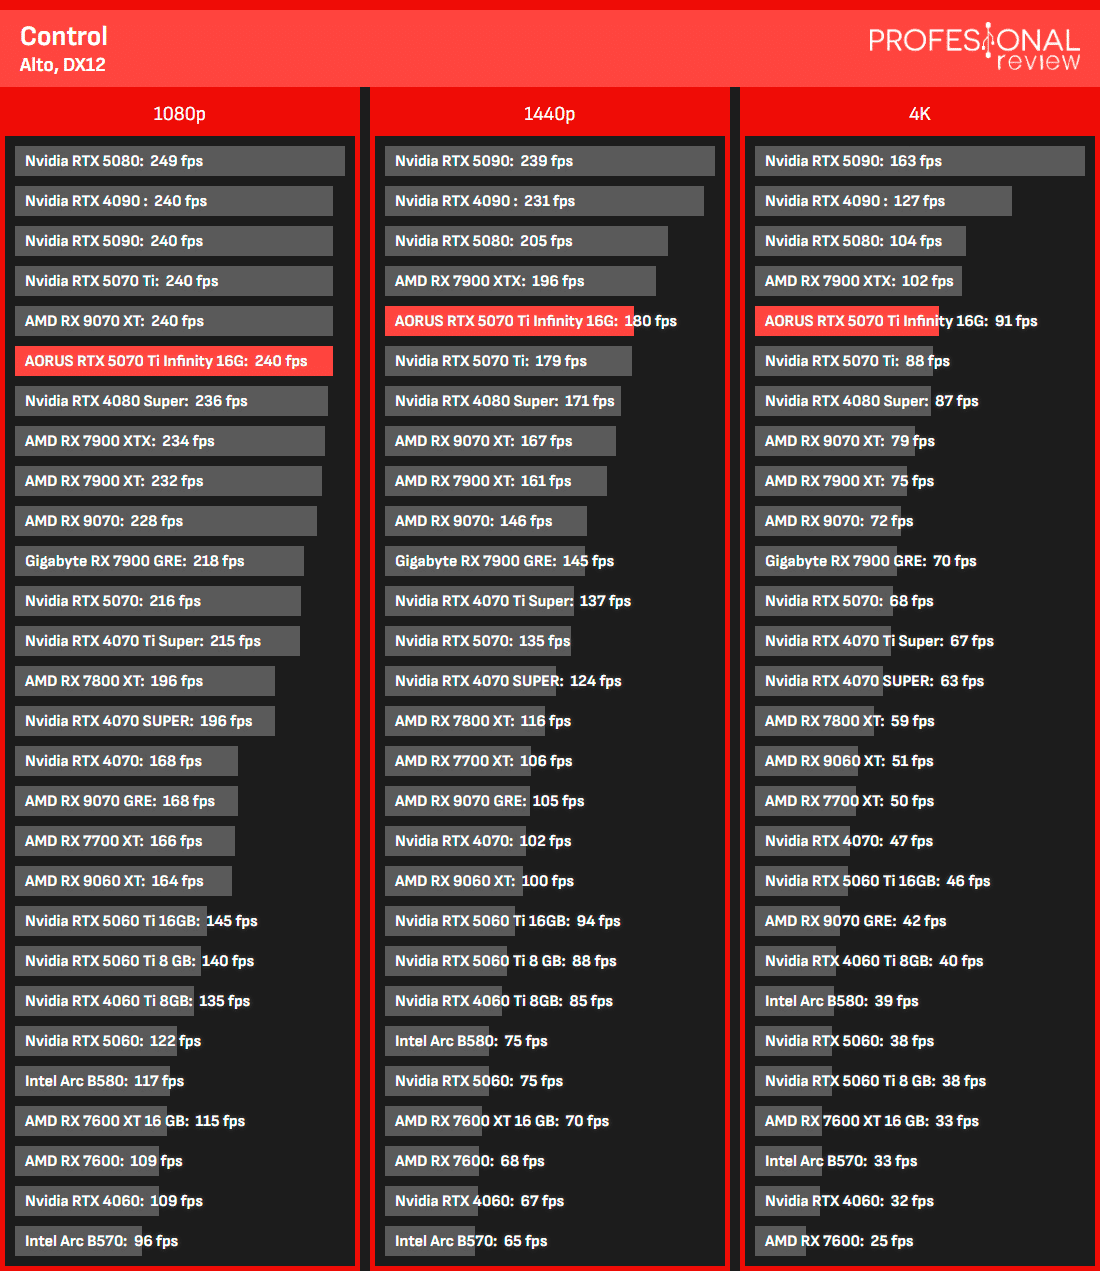
Task: Click Intel Arc B570: 65 fps bar
Action: (x=430, y=1241)
